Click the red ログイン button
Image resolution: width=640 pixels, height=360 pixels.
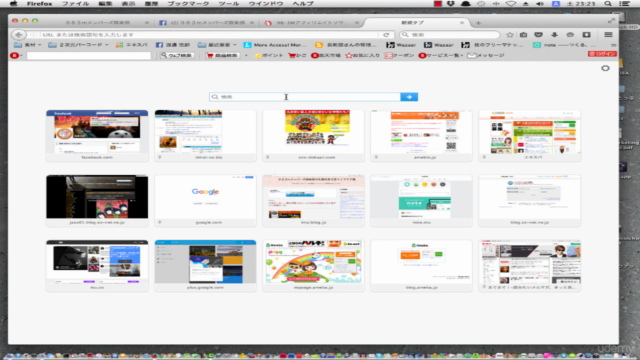[x=602, y=54]
